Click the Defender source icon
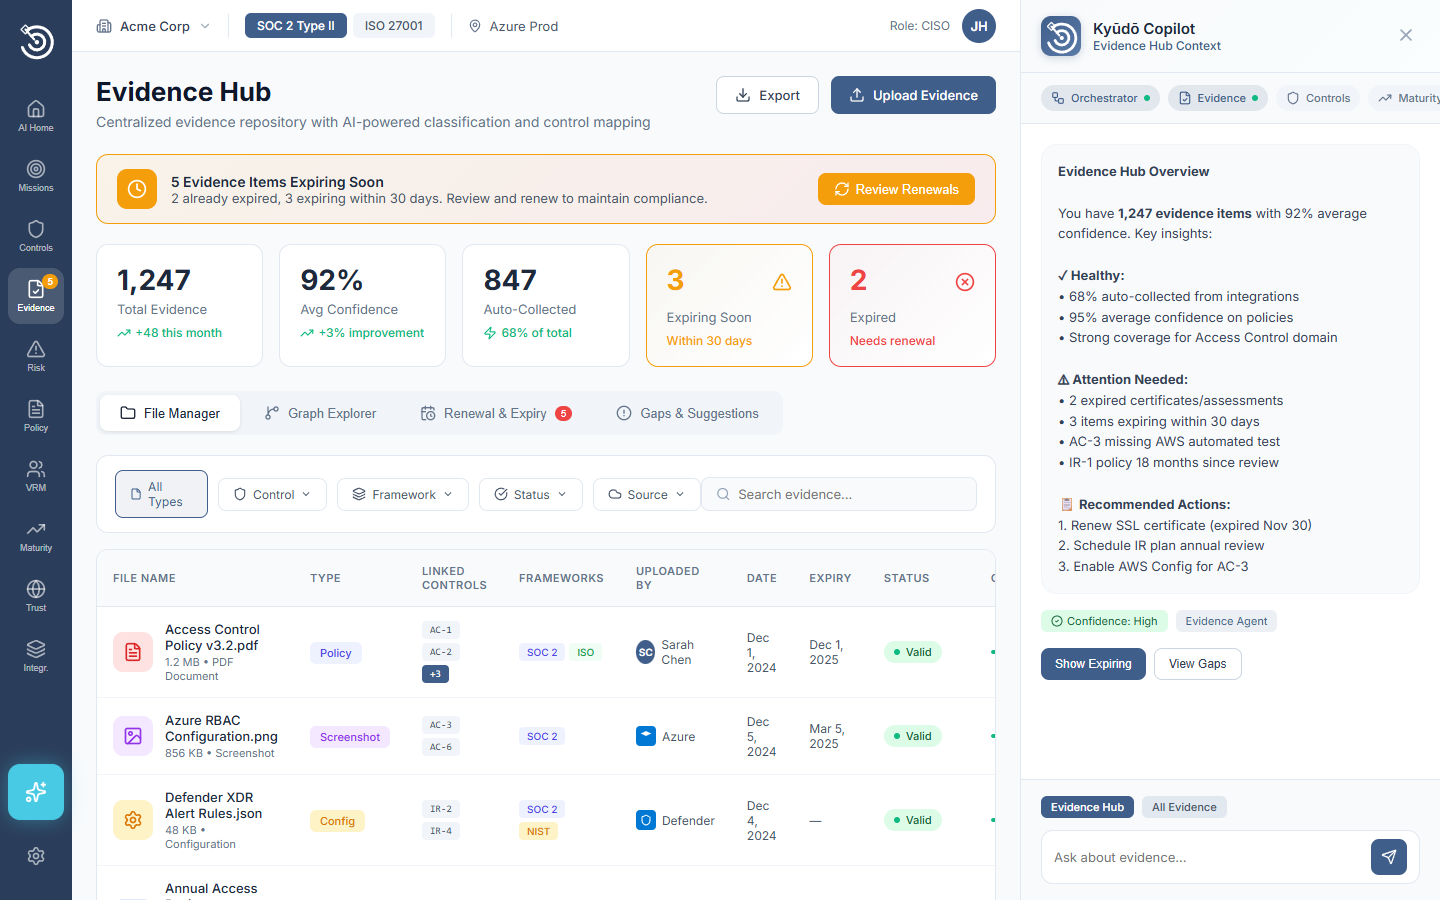Viewport: 1440px width, 900px height. pyautogui.click(x=646, y=820)
